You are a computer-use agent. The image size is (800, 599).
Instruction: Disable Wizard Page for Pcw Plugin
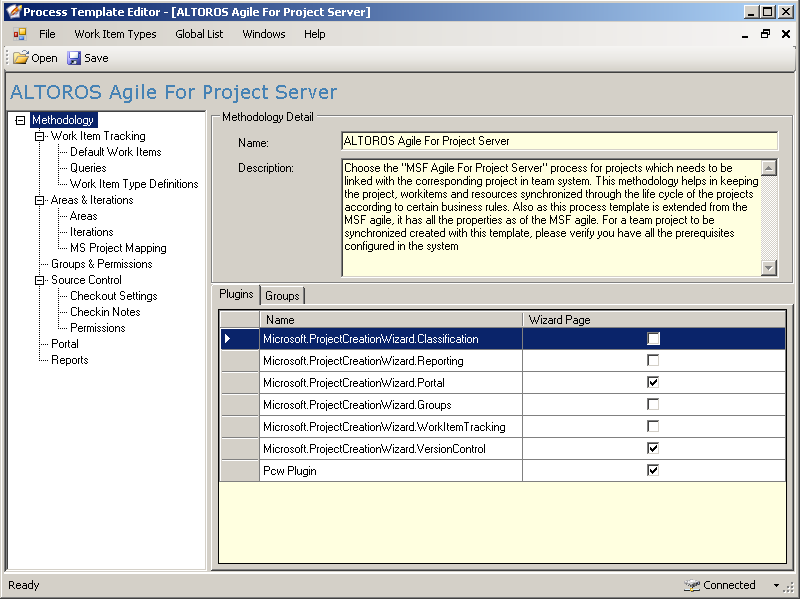click(x=653, y=470)
